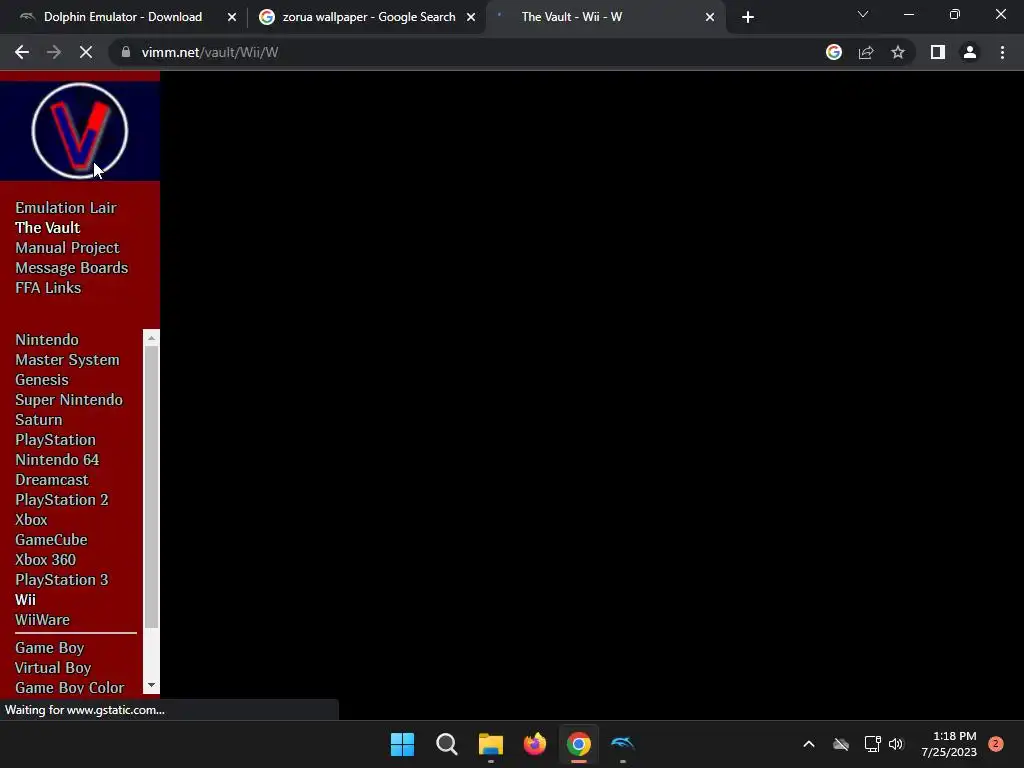Stop loading the page

click(x=86, y=52)
